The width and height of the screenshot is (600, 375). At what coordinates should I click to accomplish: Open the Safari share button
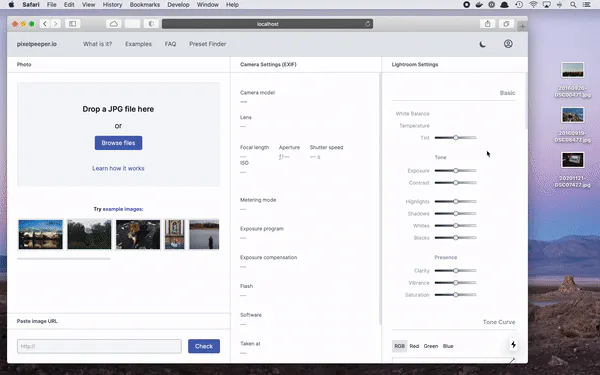tap(488, 24)
